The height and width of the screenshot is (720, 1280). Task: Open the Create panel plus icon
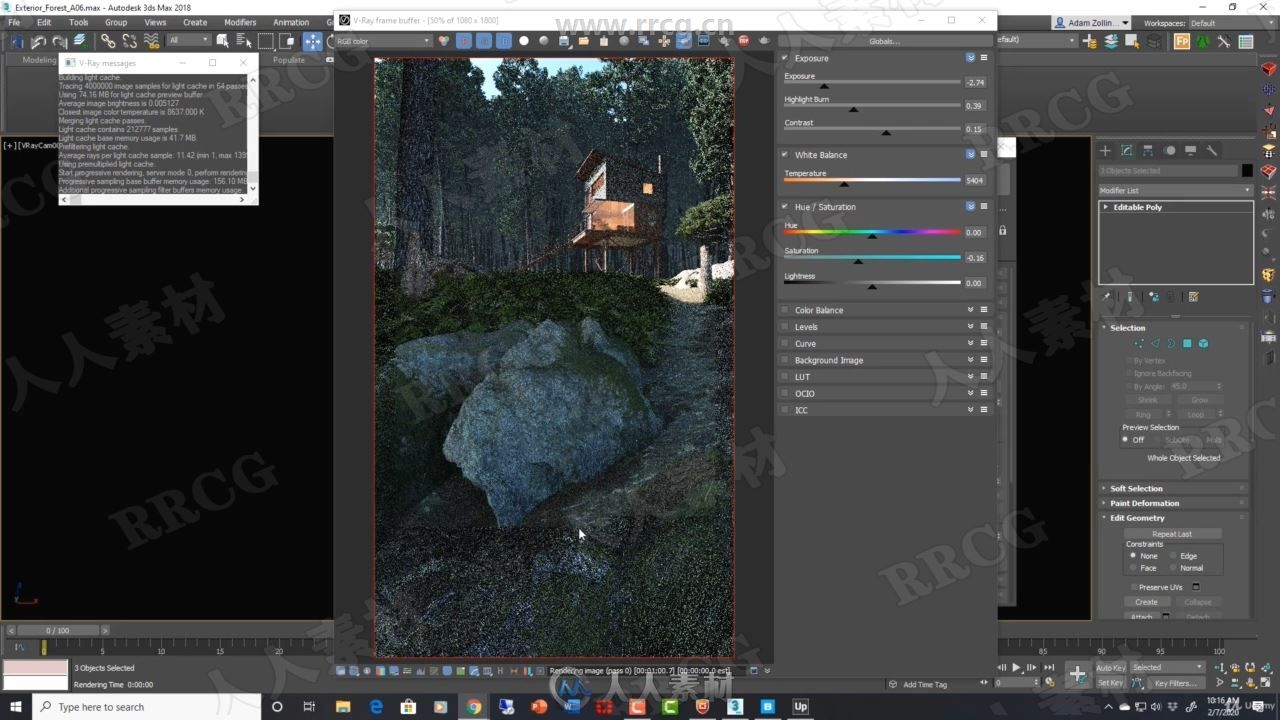pyautogui.click(x=1105, y=150)
